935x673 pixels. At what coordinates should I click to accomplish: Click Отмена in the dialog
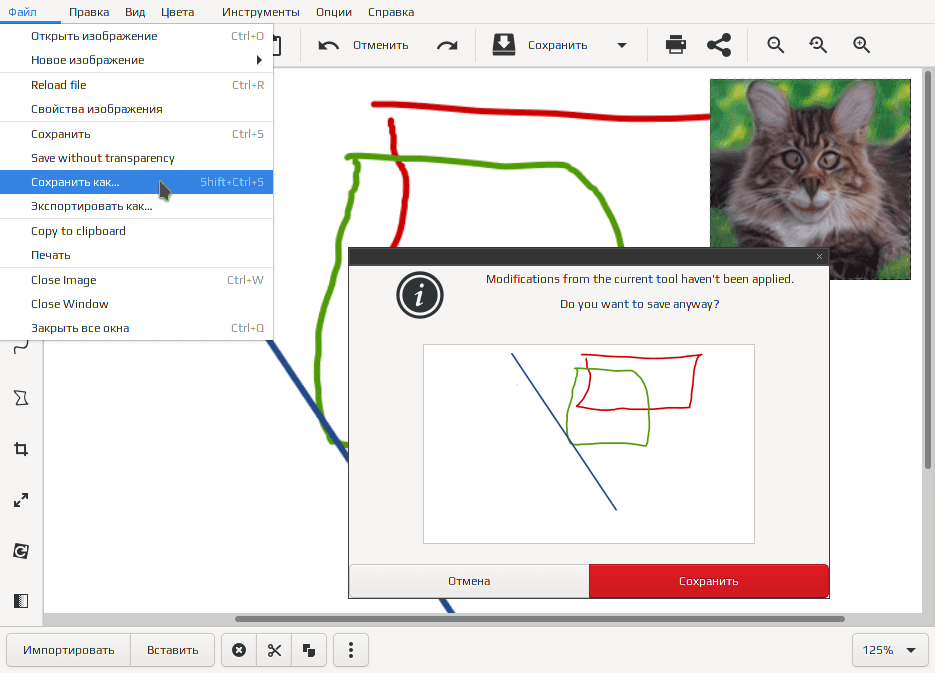(469, 581)
